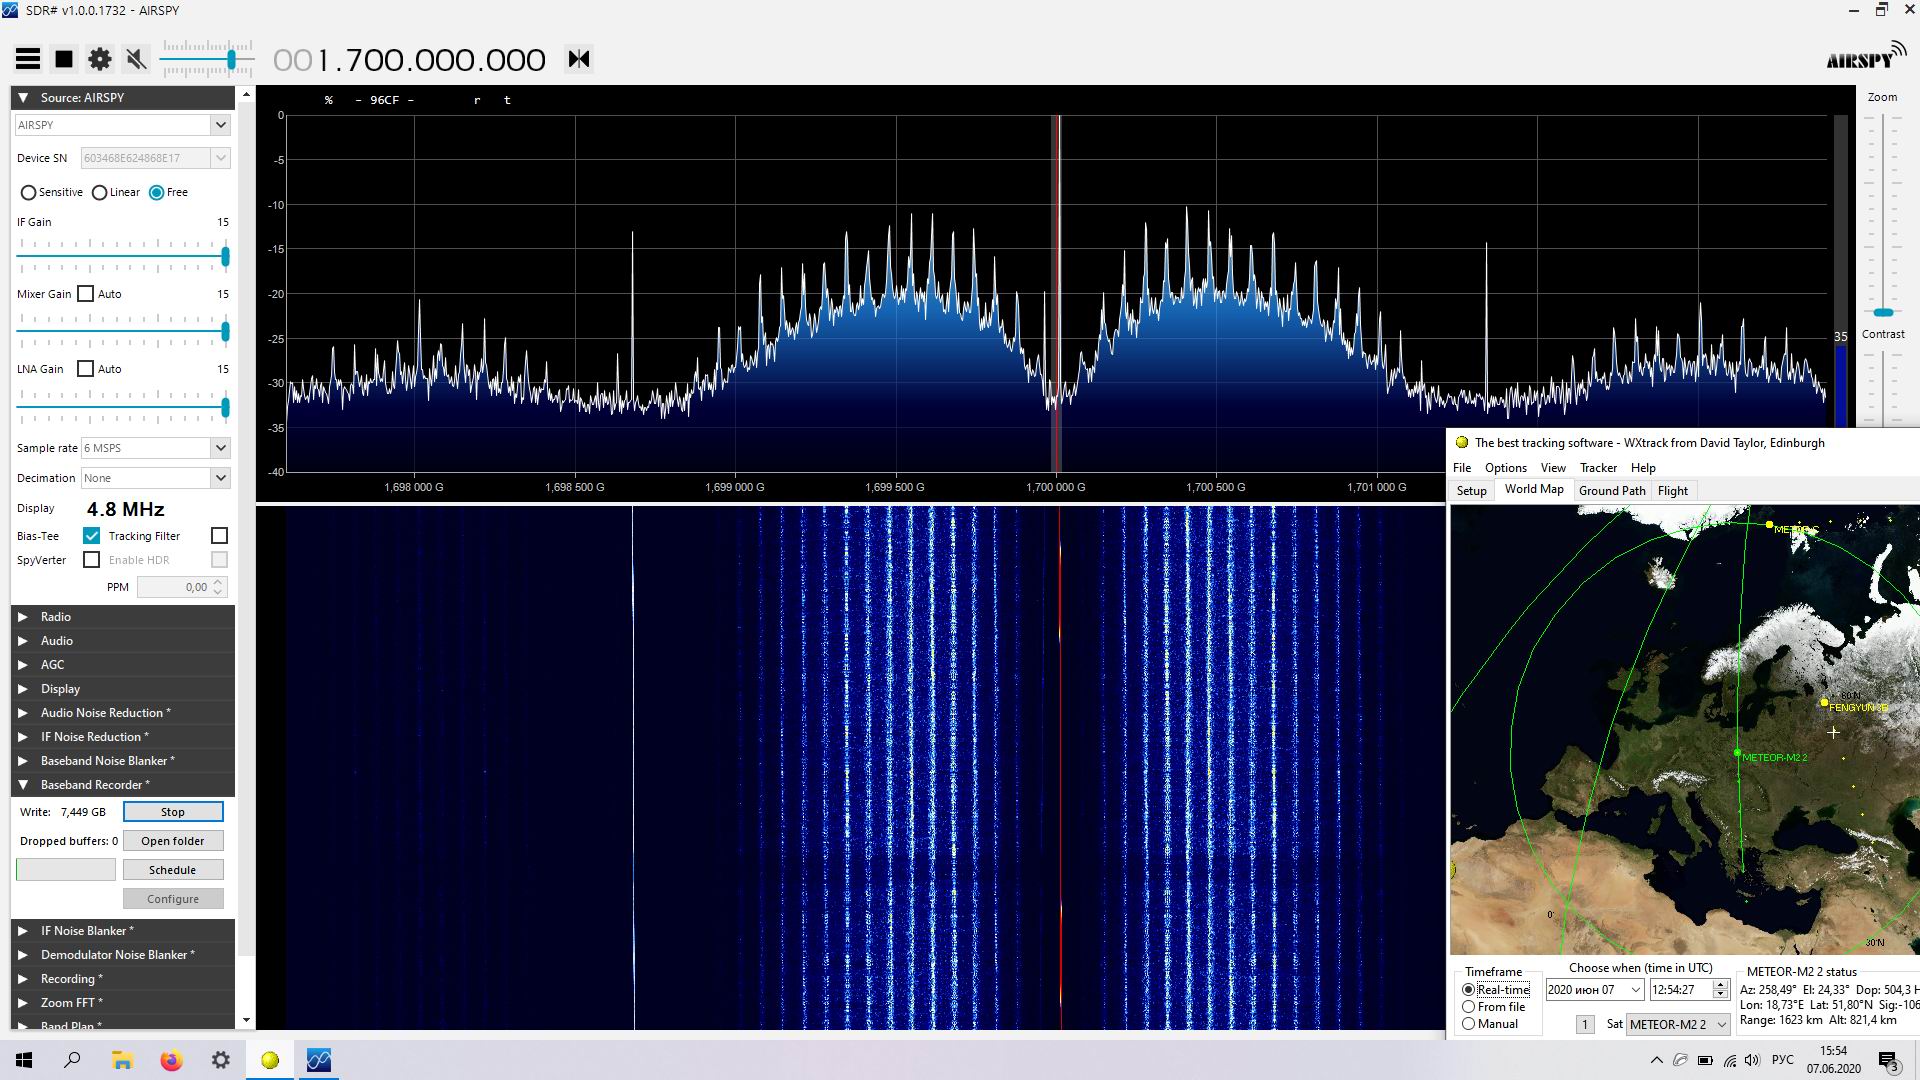Adjust the Zoom slider
Image resolution: width=1920 pixels, height=1080 pixels.
1883,313
